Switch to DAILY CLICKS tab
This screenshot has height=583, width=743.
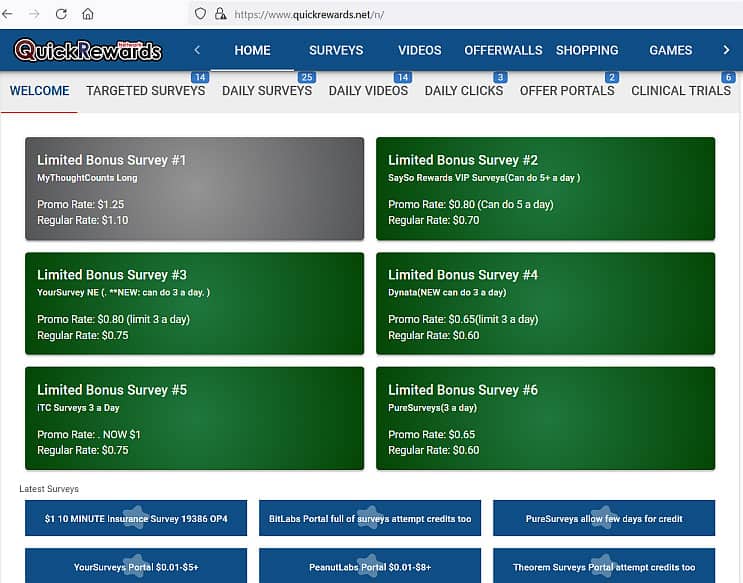pos(463,91)
